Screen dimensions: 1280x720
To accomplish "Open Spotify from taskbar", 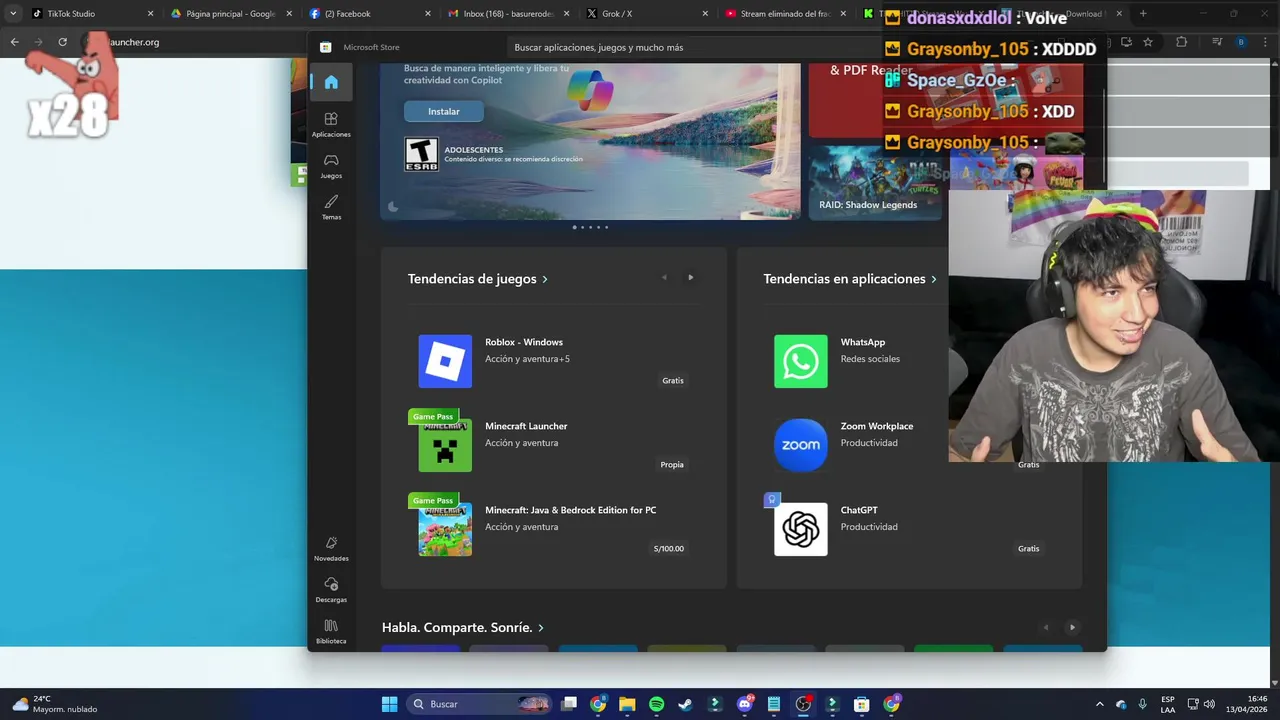I will [656, 704].
